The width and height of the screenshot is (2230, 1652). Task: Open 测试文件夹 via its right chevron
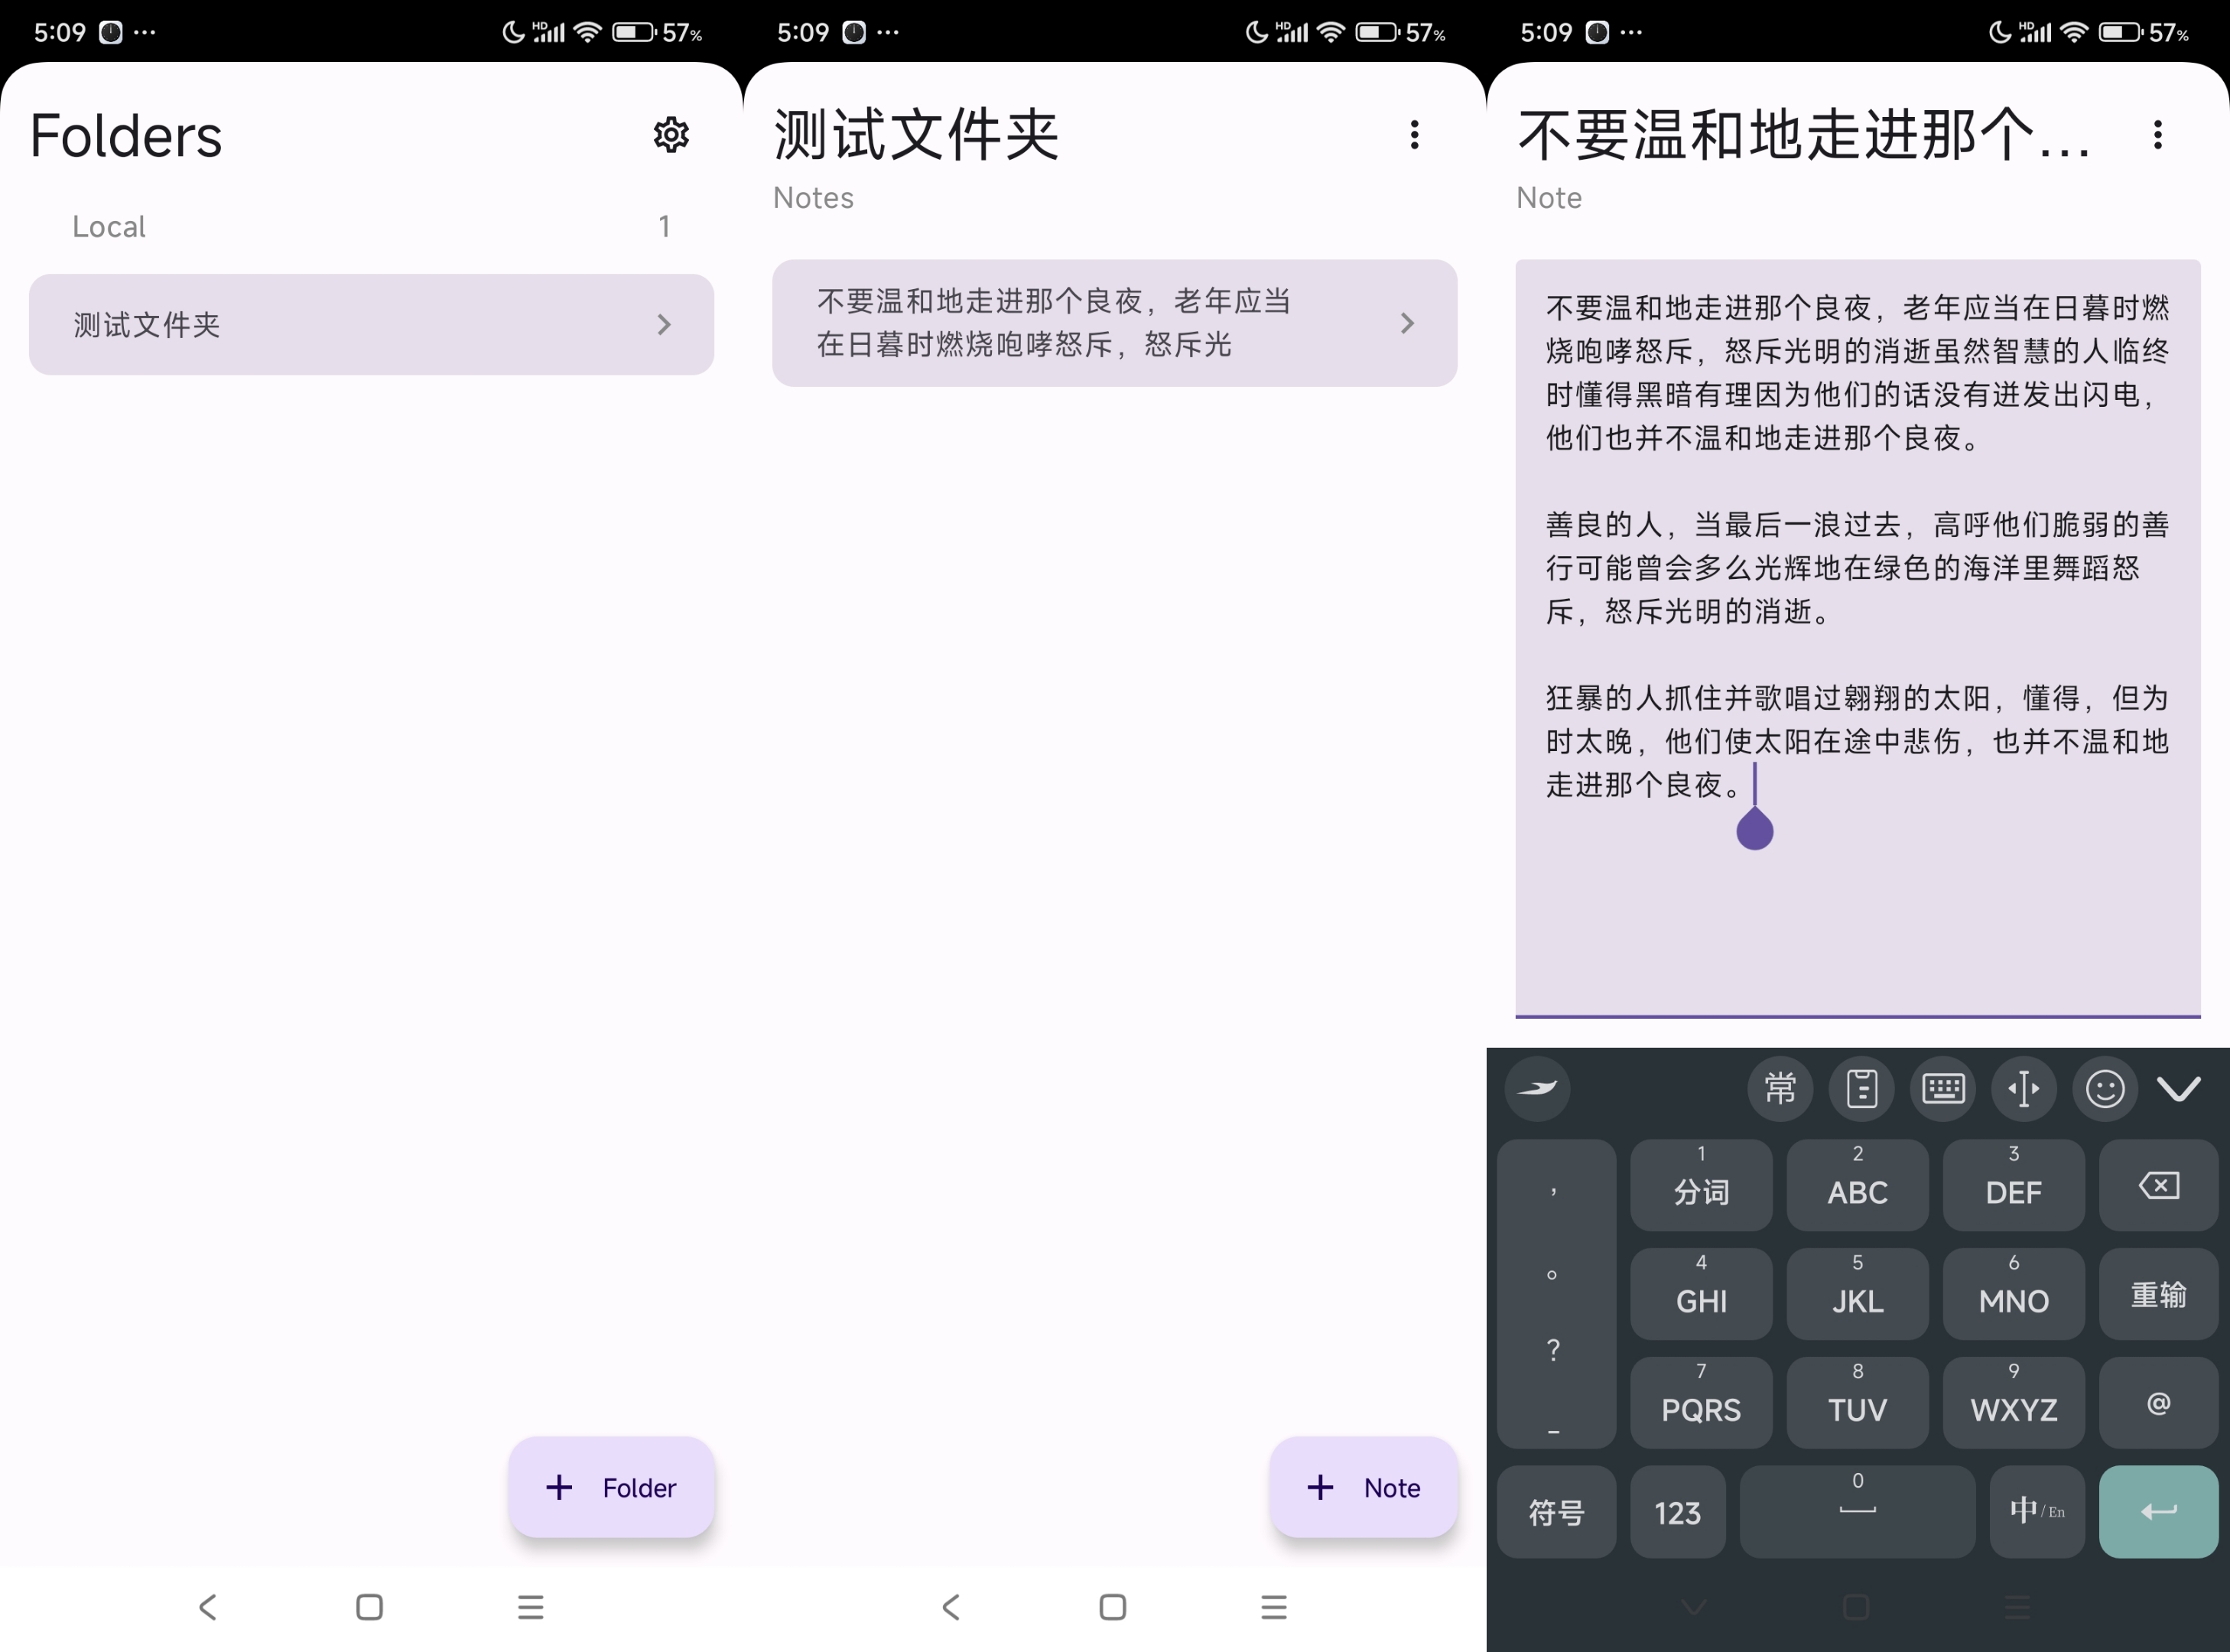(664, 324)
